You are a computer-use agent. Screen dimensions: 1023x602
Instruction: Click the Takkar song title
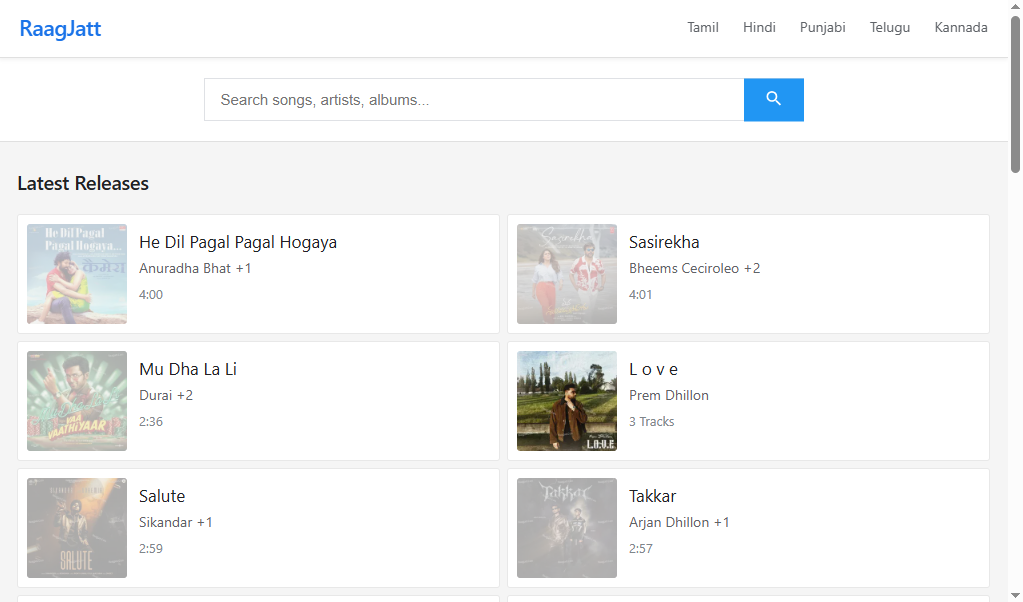click(x=652, y=496)
